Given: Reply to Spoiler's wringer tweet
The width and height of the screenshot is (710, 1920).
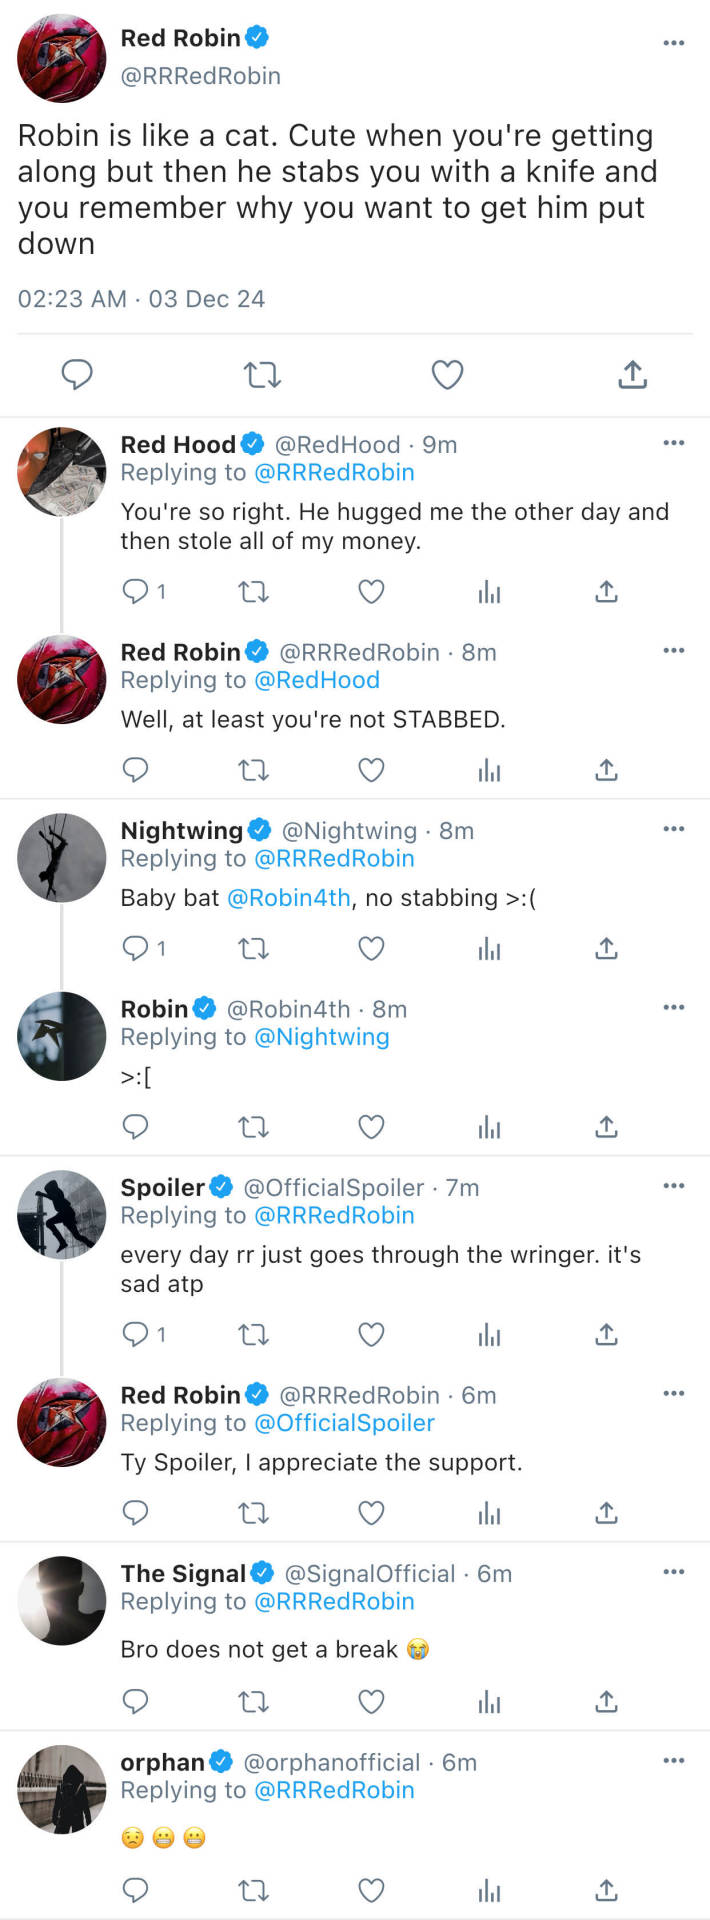Looking at the screenshot, I should pyautogui.click(x=135, y=1334).
